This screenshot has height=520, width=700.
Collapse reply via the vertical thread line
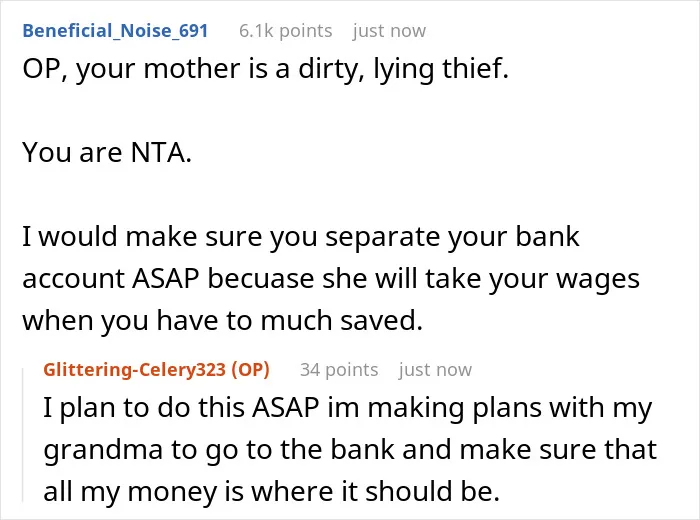[x=23, y=435]
